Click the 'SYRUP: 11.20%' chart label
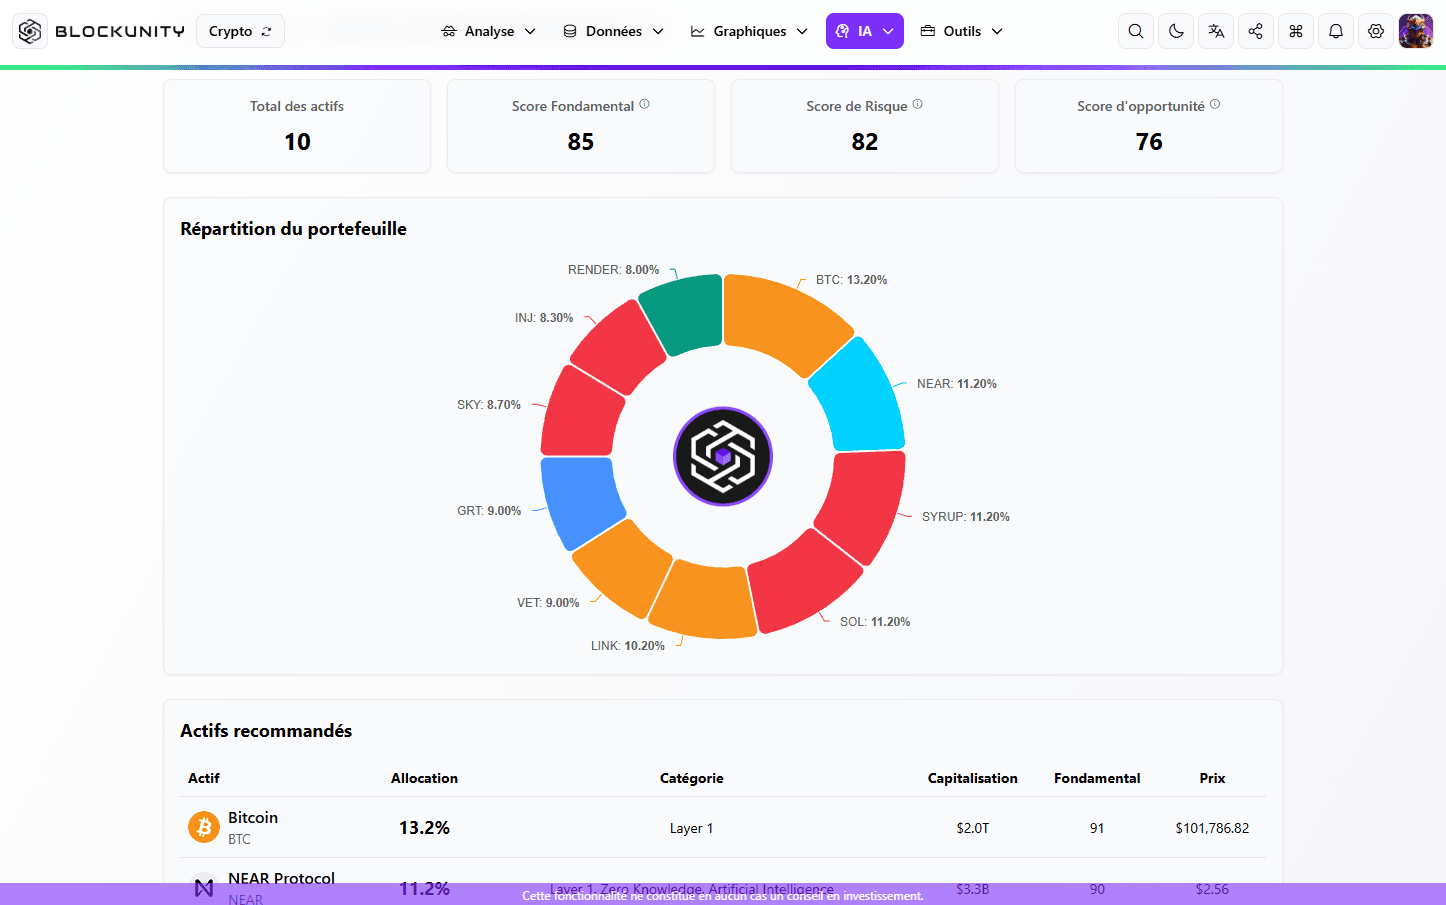1446x905 pixels. click(x=965, y=517)
